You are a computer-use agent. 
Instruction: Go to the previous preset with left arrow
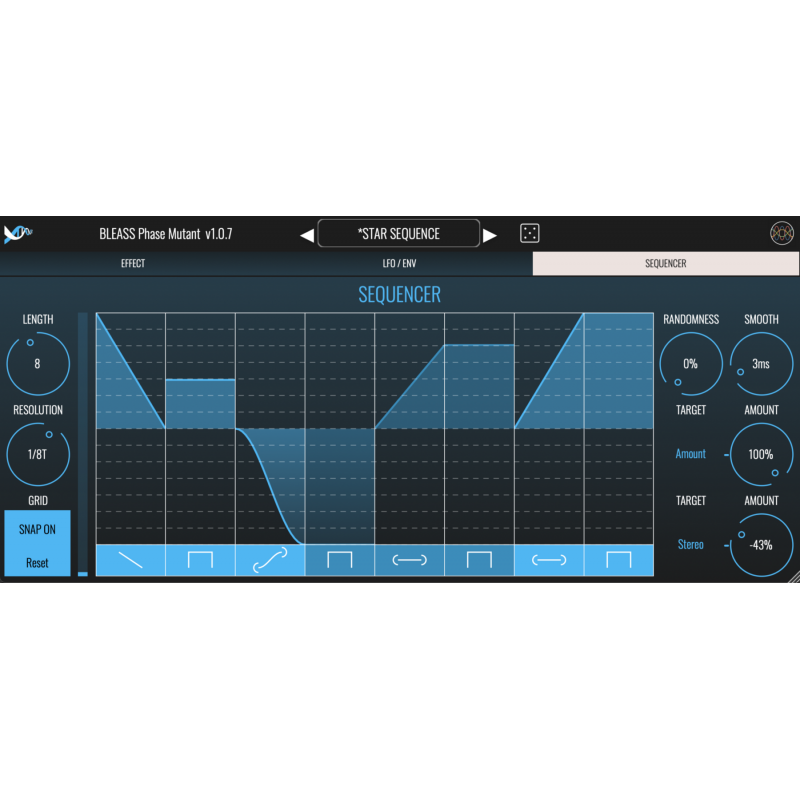(307, 235)
